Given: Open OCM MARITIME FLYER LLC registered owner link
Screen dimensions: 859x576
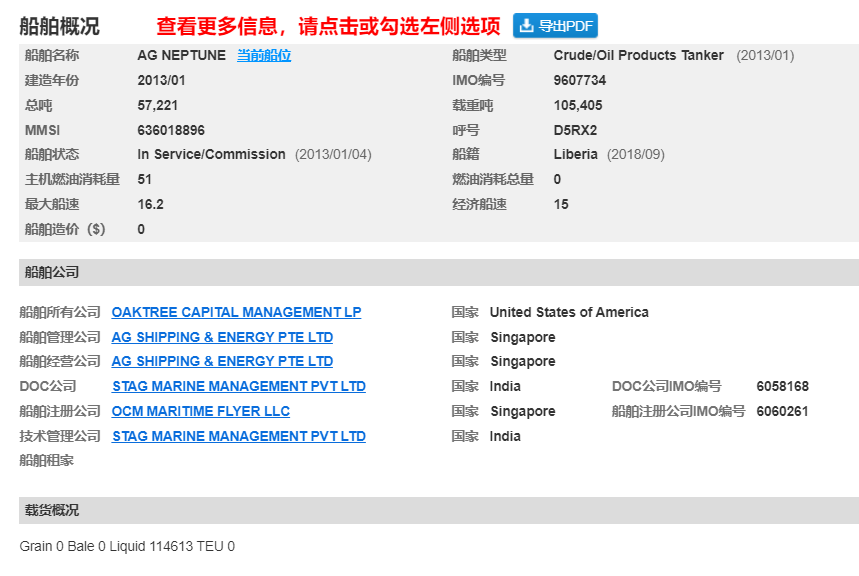Looking at the screenshot, I should point(200,411).
